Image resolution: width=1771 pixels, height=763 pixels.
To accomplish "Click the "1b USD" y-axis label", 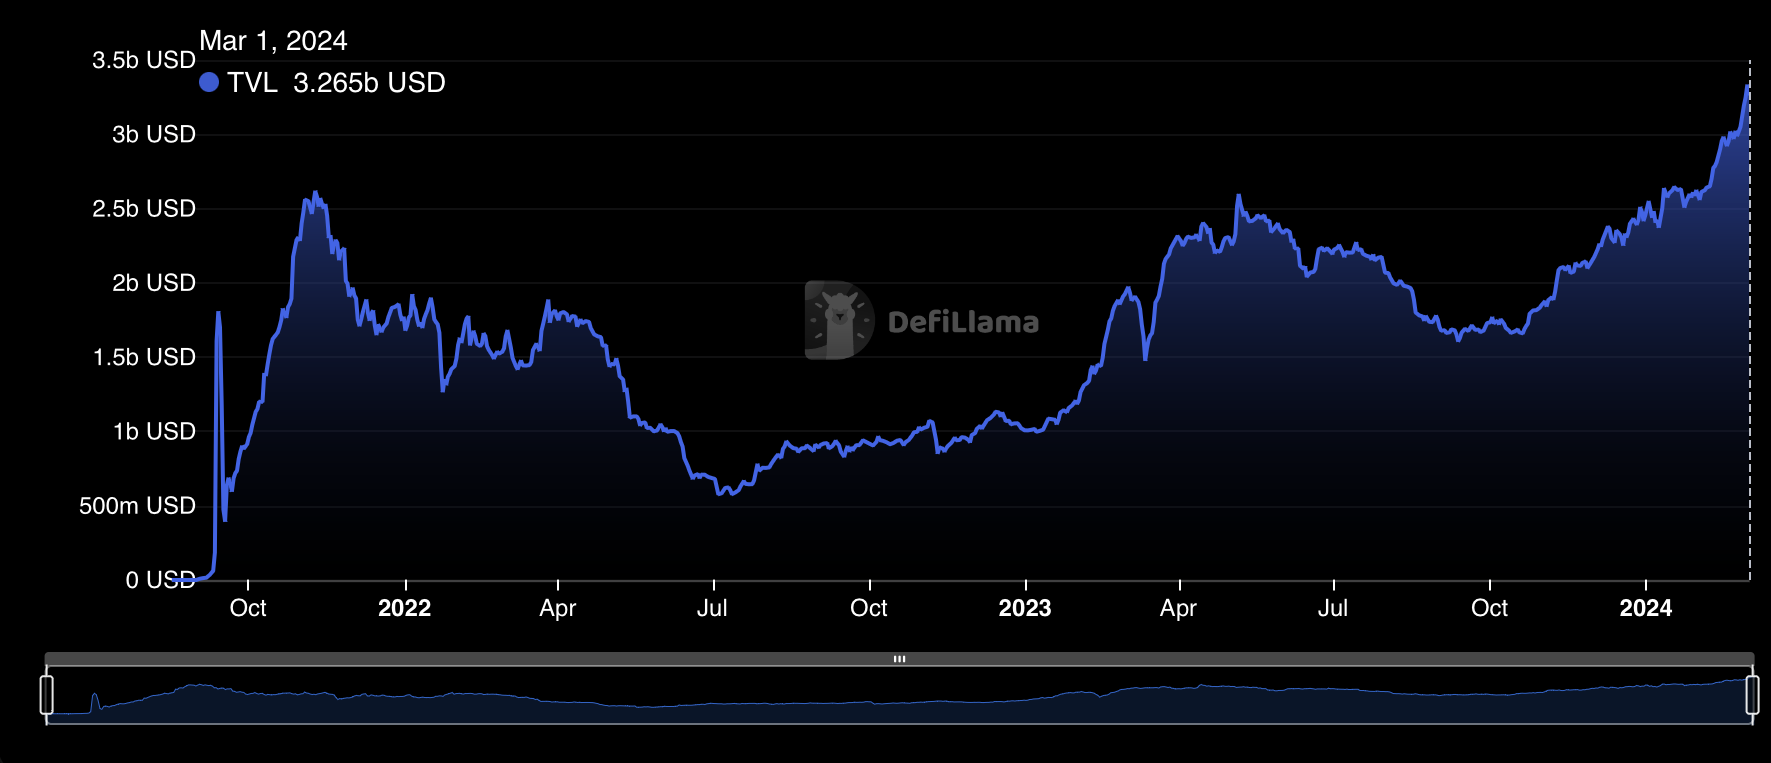I will [154, 431].
